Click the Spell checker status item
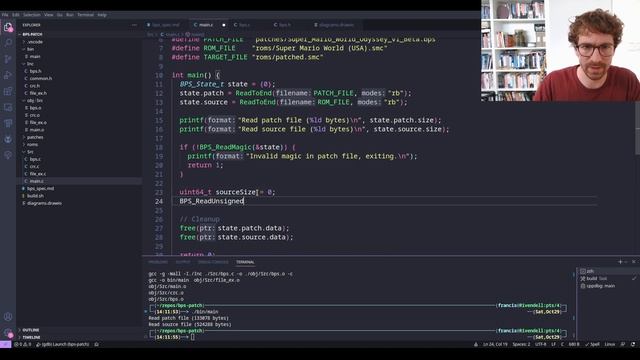 (592, 344)
